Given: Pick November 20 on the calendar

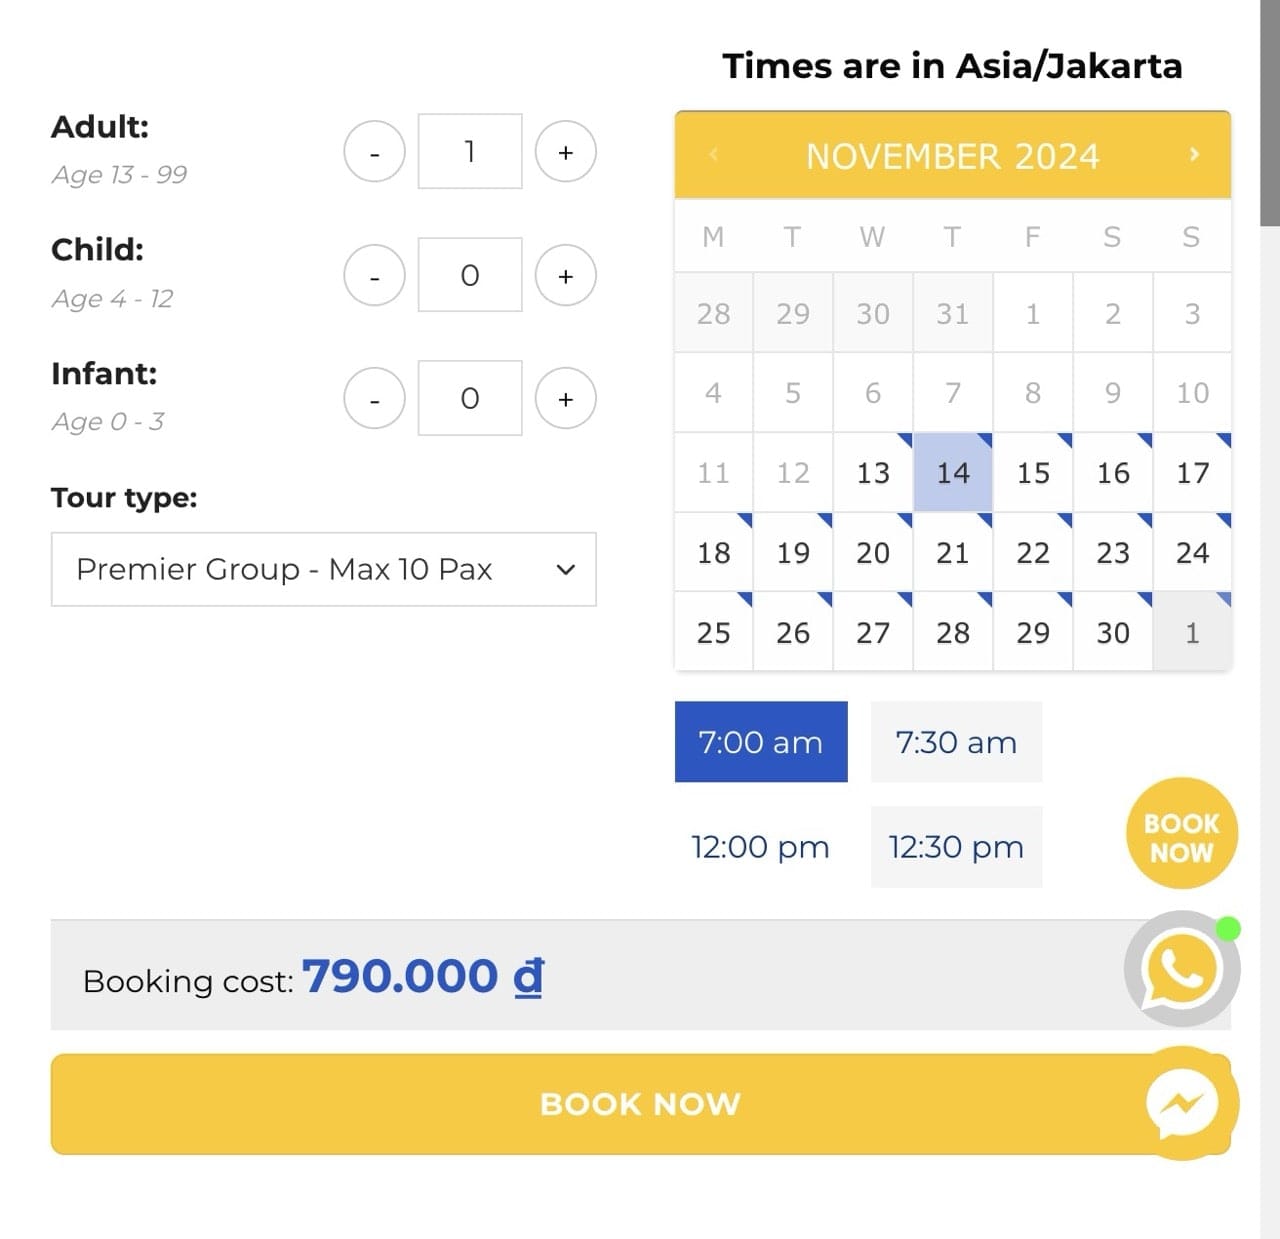Looking at the screenshot, I should click(x=873, y=552).
